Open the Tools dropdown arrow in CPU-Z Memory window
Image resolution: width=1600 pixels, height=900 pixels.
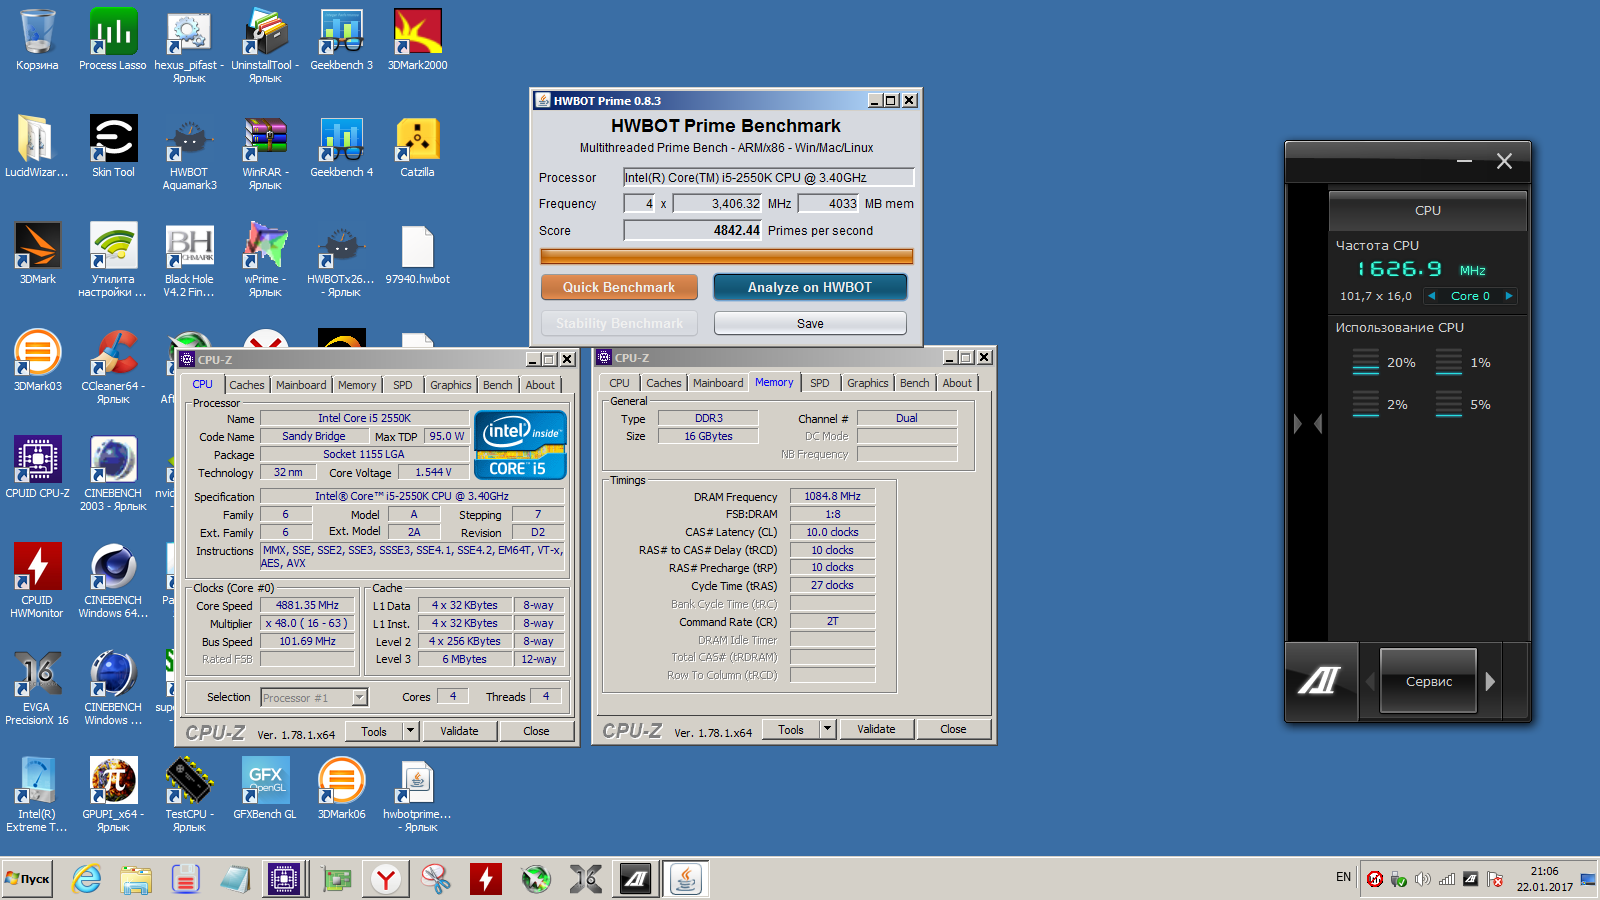(827, 729)
